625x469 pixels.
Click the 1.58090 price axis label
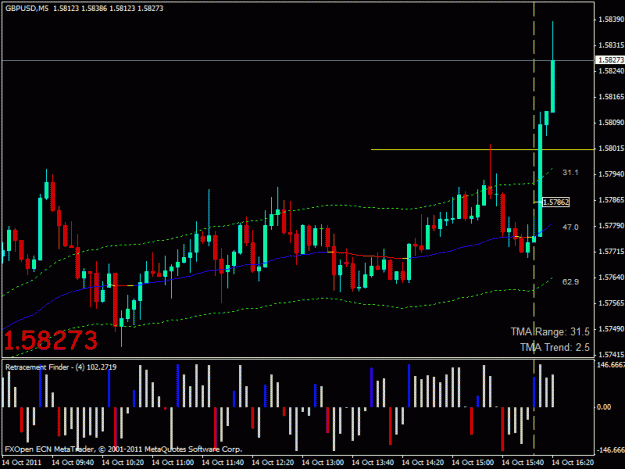[x=611, y=123]
